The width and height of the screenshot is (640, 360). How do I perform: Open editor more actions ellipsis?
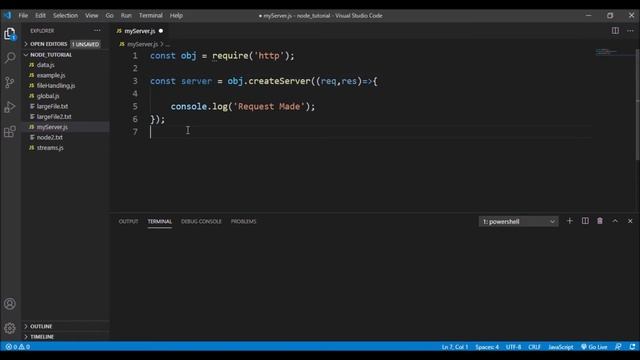click(x=630, y=31)
